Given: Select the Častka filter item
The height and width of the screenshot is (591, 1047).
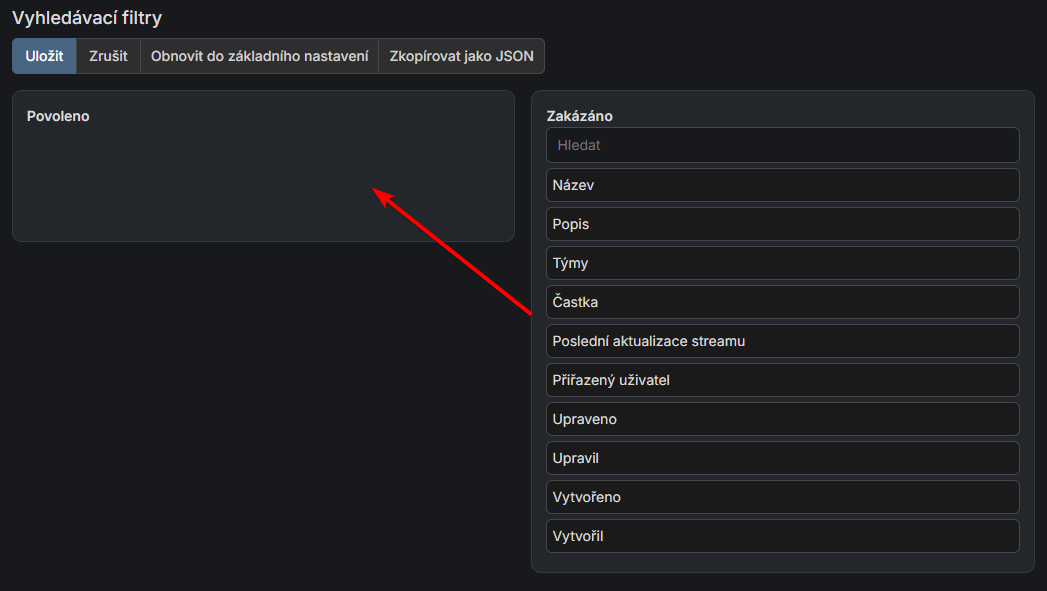Looking at the screenshot, I should (782, 301).
